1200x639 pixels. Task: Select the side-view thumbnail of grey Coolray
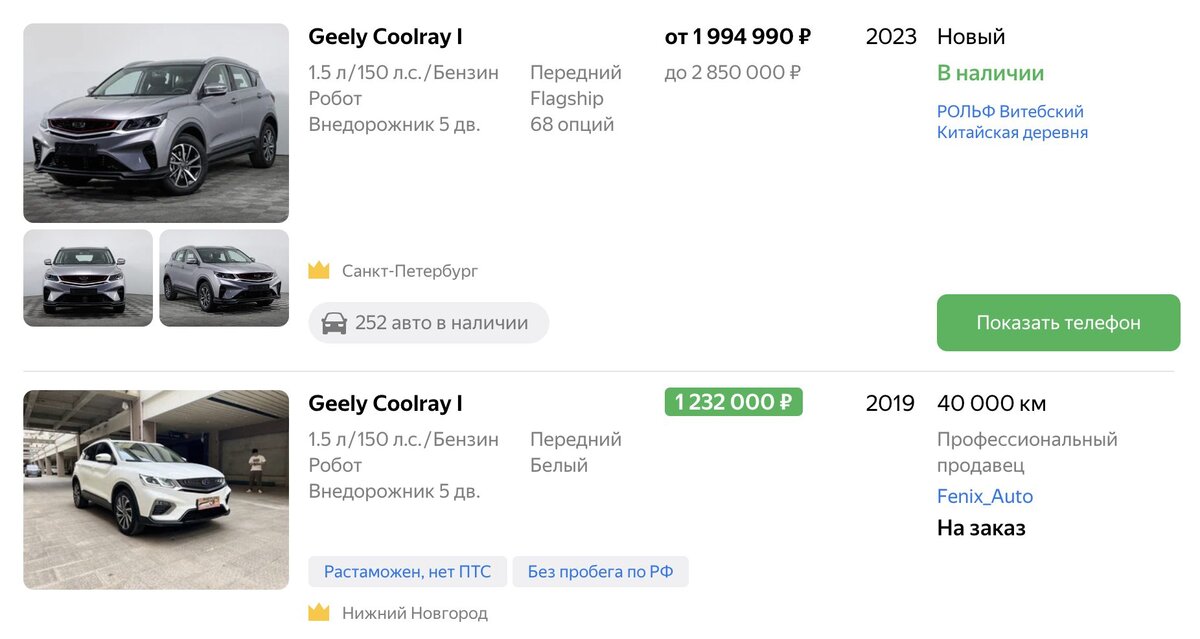click(x=224, y=278)
